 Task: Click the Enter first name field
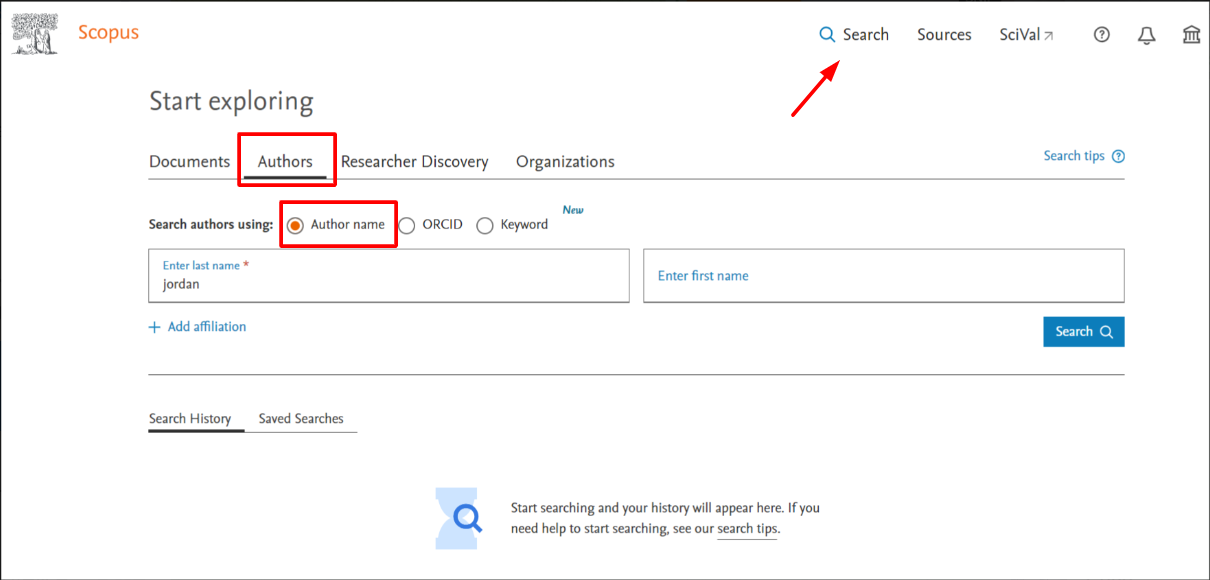click(883, 275)
